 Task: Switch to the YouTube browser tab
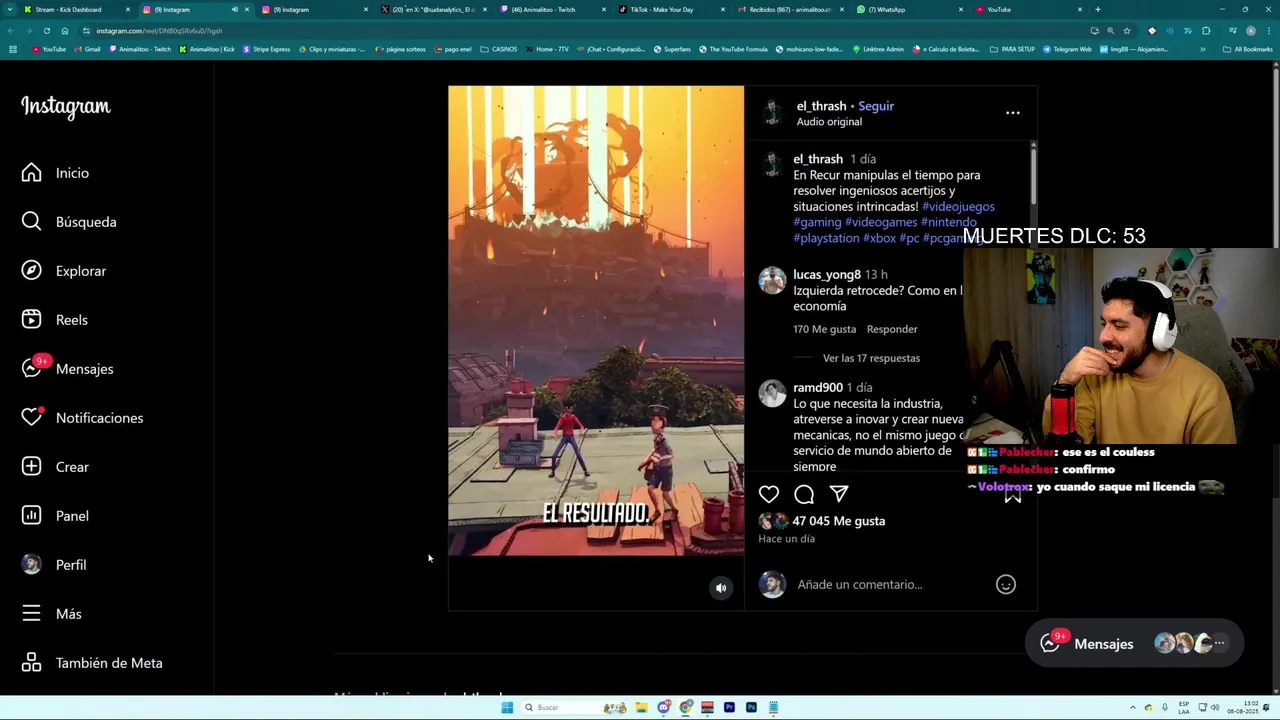pyautogui.click(x=1029, y=9)
